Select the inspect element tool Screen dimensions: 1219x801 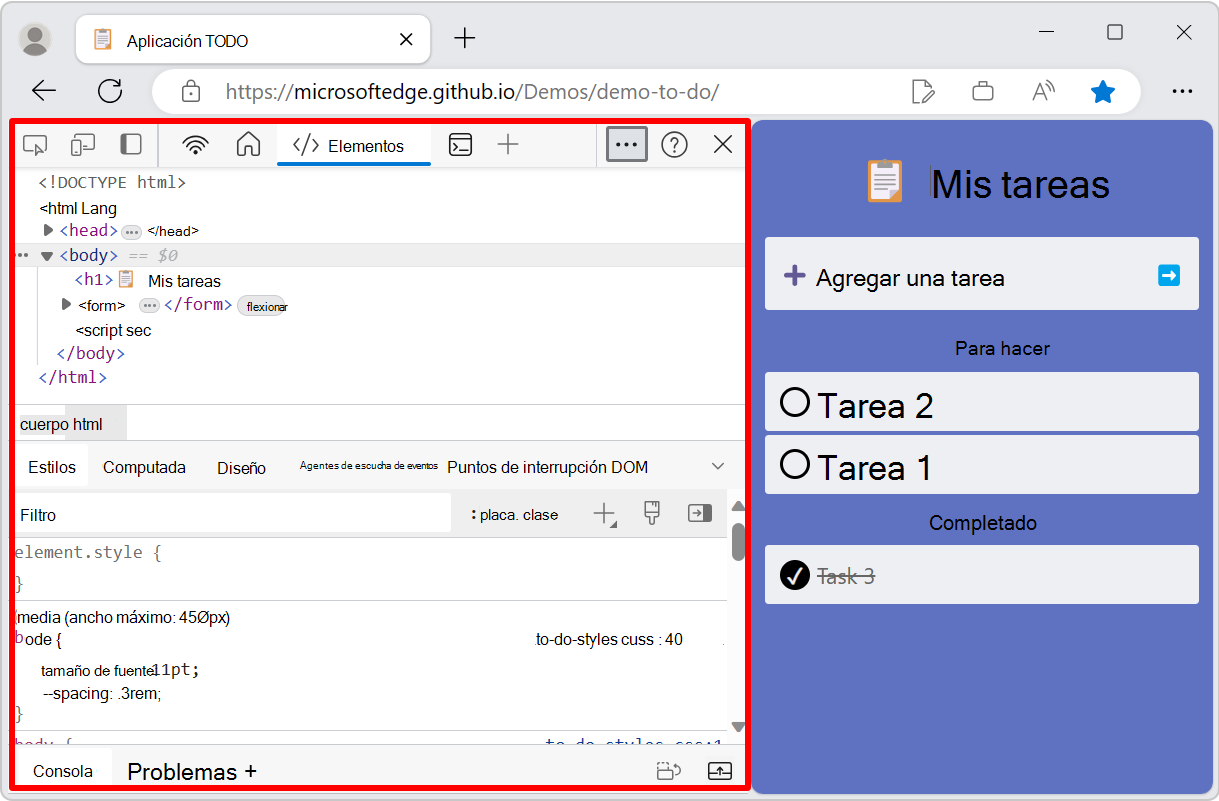coord(35,144)
